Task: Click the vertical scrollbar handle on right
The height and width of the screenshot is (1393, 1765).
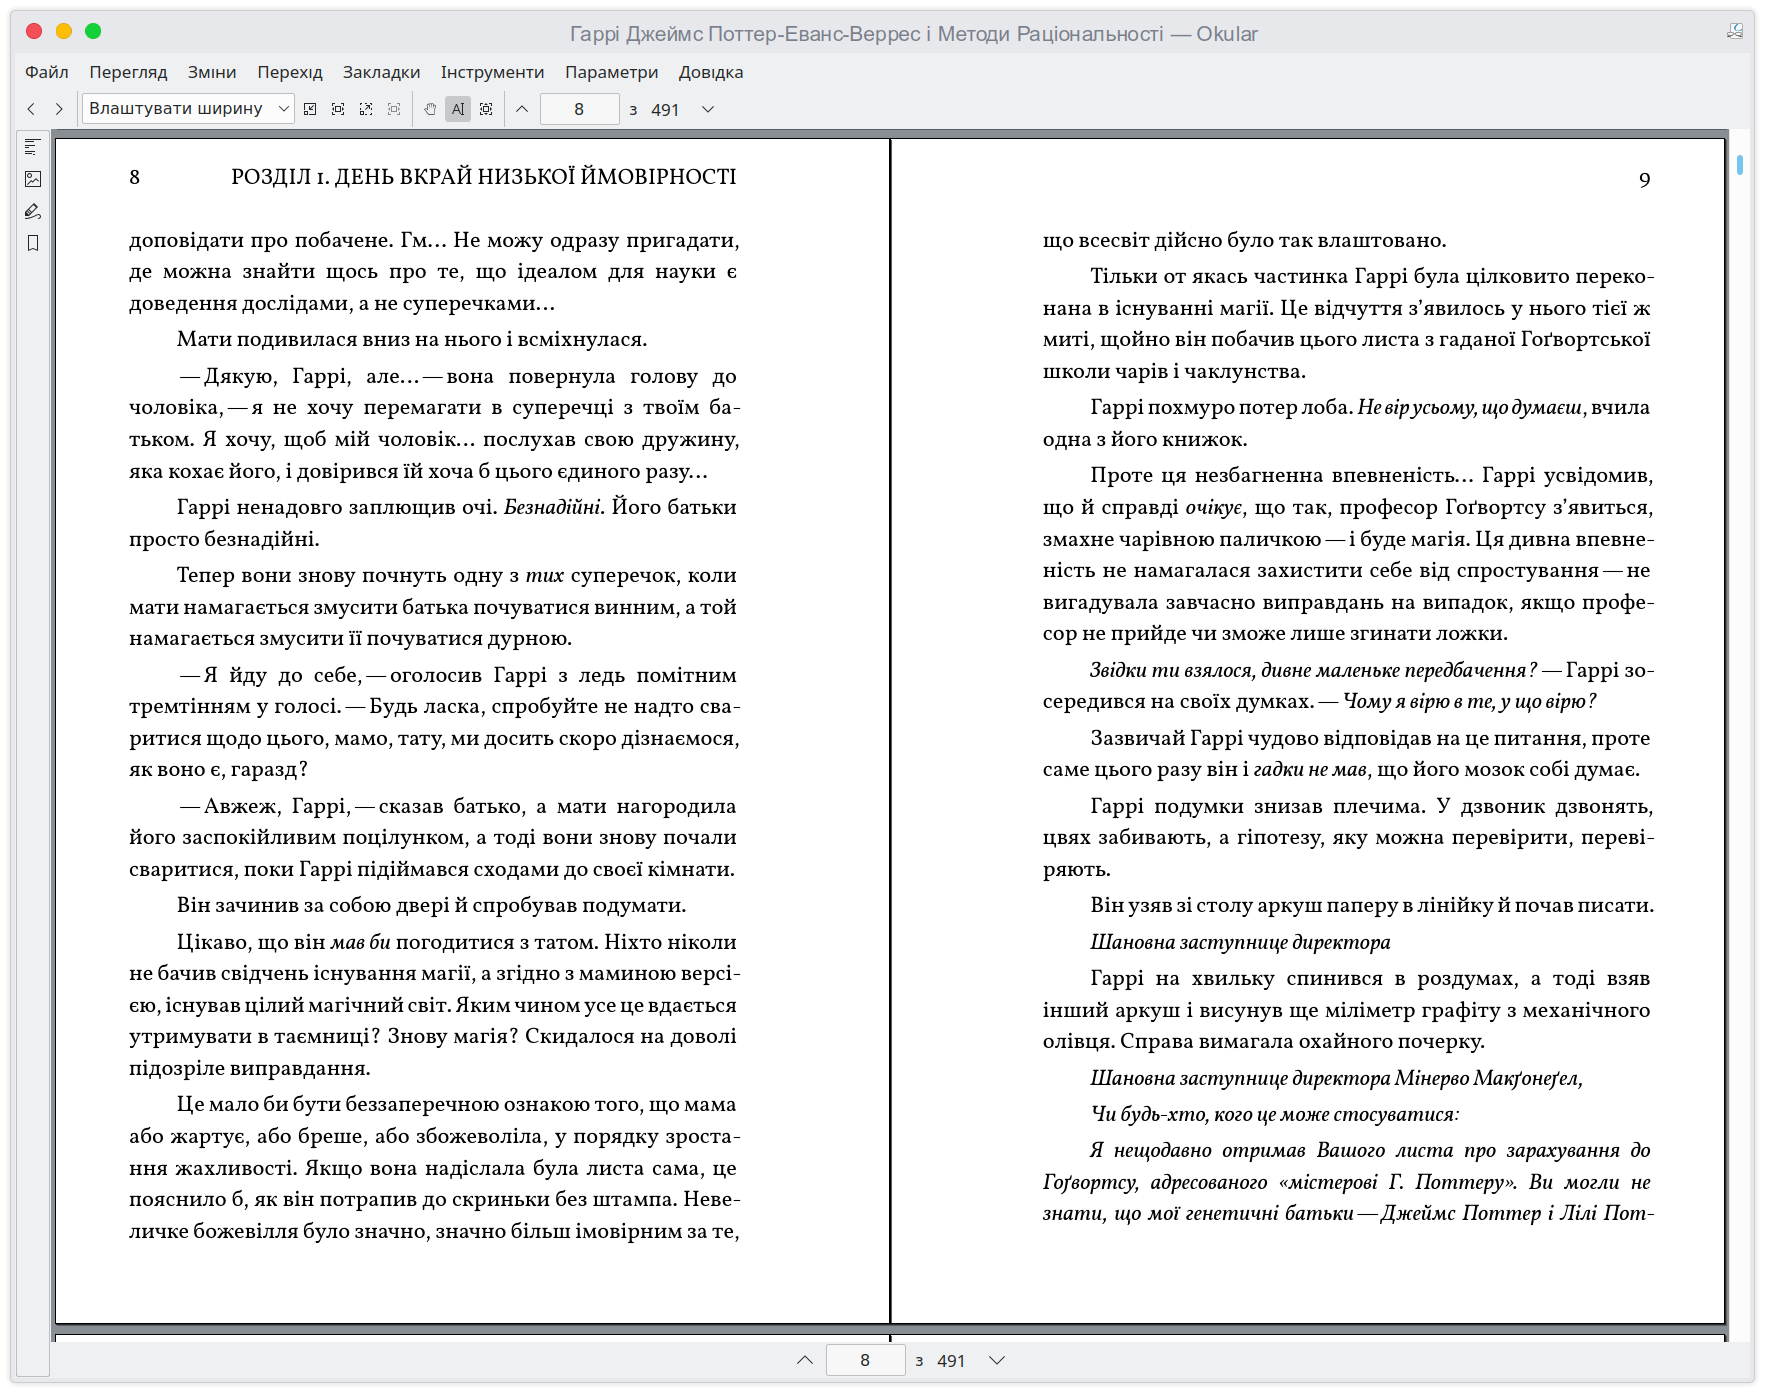Action: pyautogui.click(x=1740, y=165)
